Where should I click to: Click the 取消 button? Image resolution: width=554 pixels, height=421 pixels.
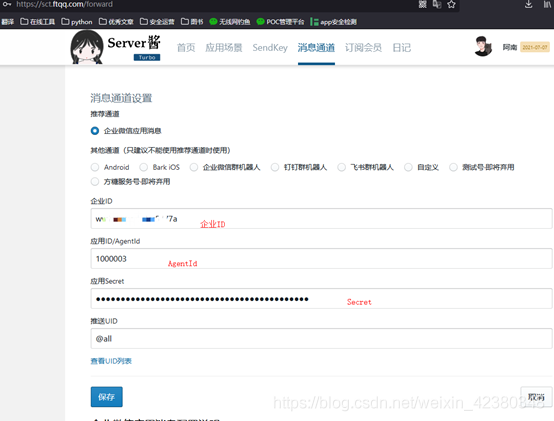tap(536, 397)
